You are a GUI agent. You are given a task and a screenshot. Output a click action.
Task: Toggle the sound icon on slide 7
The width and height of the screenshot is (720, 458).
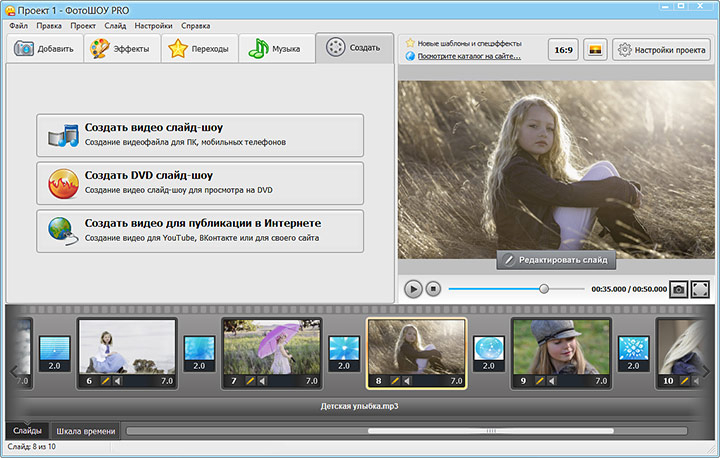262,381
